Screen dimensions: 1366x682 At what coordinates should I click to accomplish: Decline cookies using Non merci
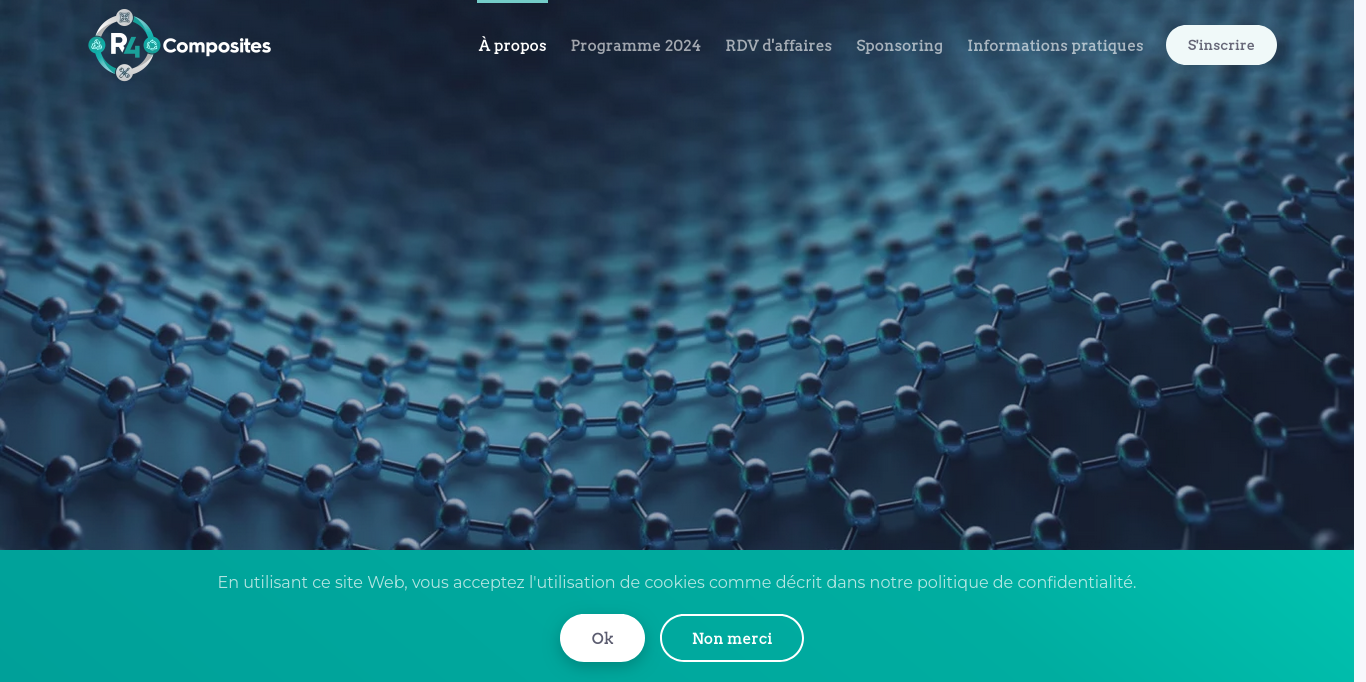pos(731,638)
